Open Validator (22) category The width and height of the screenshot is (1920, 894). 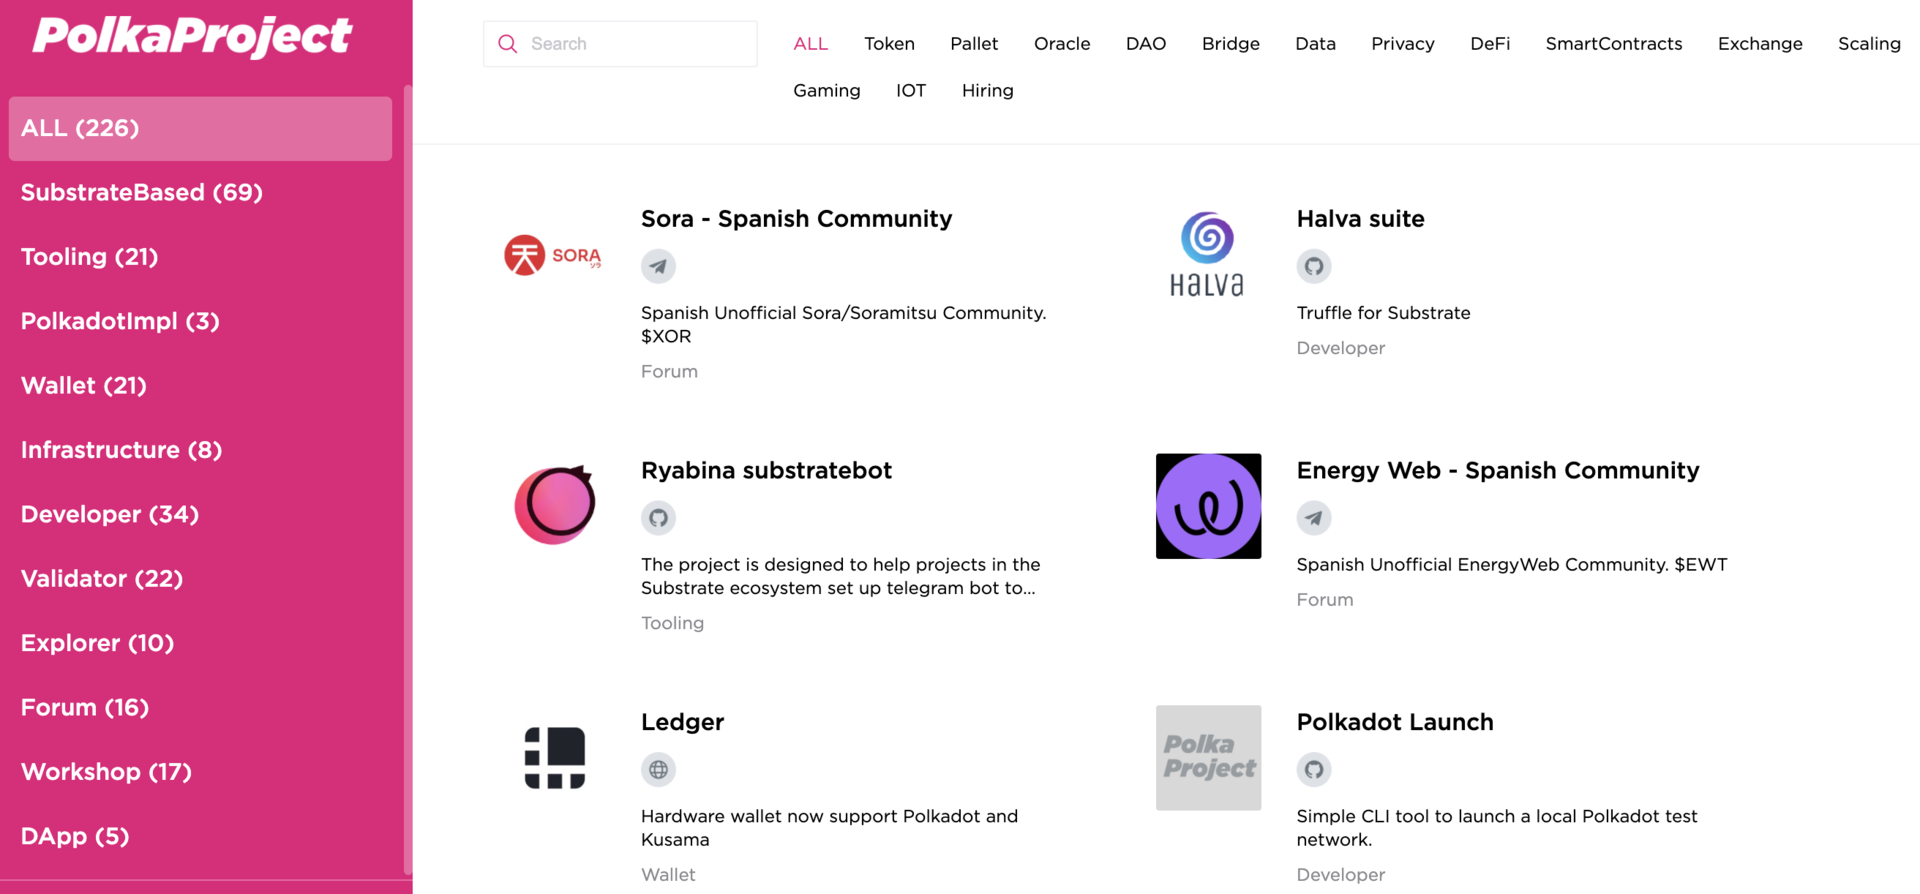200,579
